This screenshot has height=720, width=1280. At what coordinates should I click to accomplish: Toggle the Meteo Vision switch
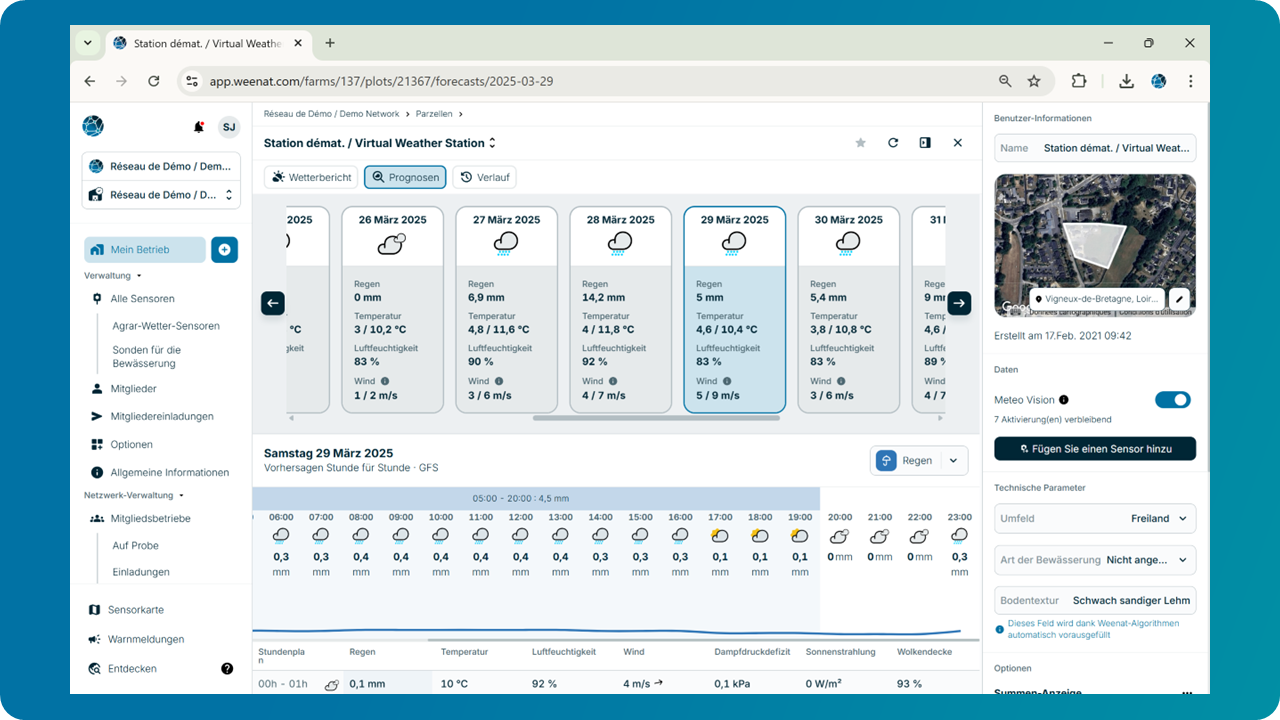tap(1173, 400)
